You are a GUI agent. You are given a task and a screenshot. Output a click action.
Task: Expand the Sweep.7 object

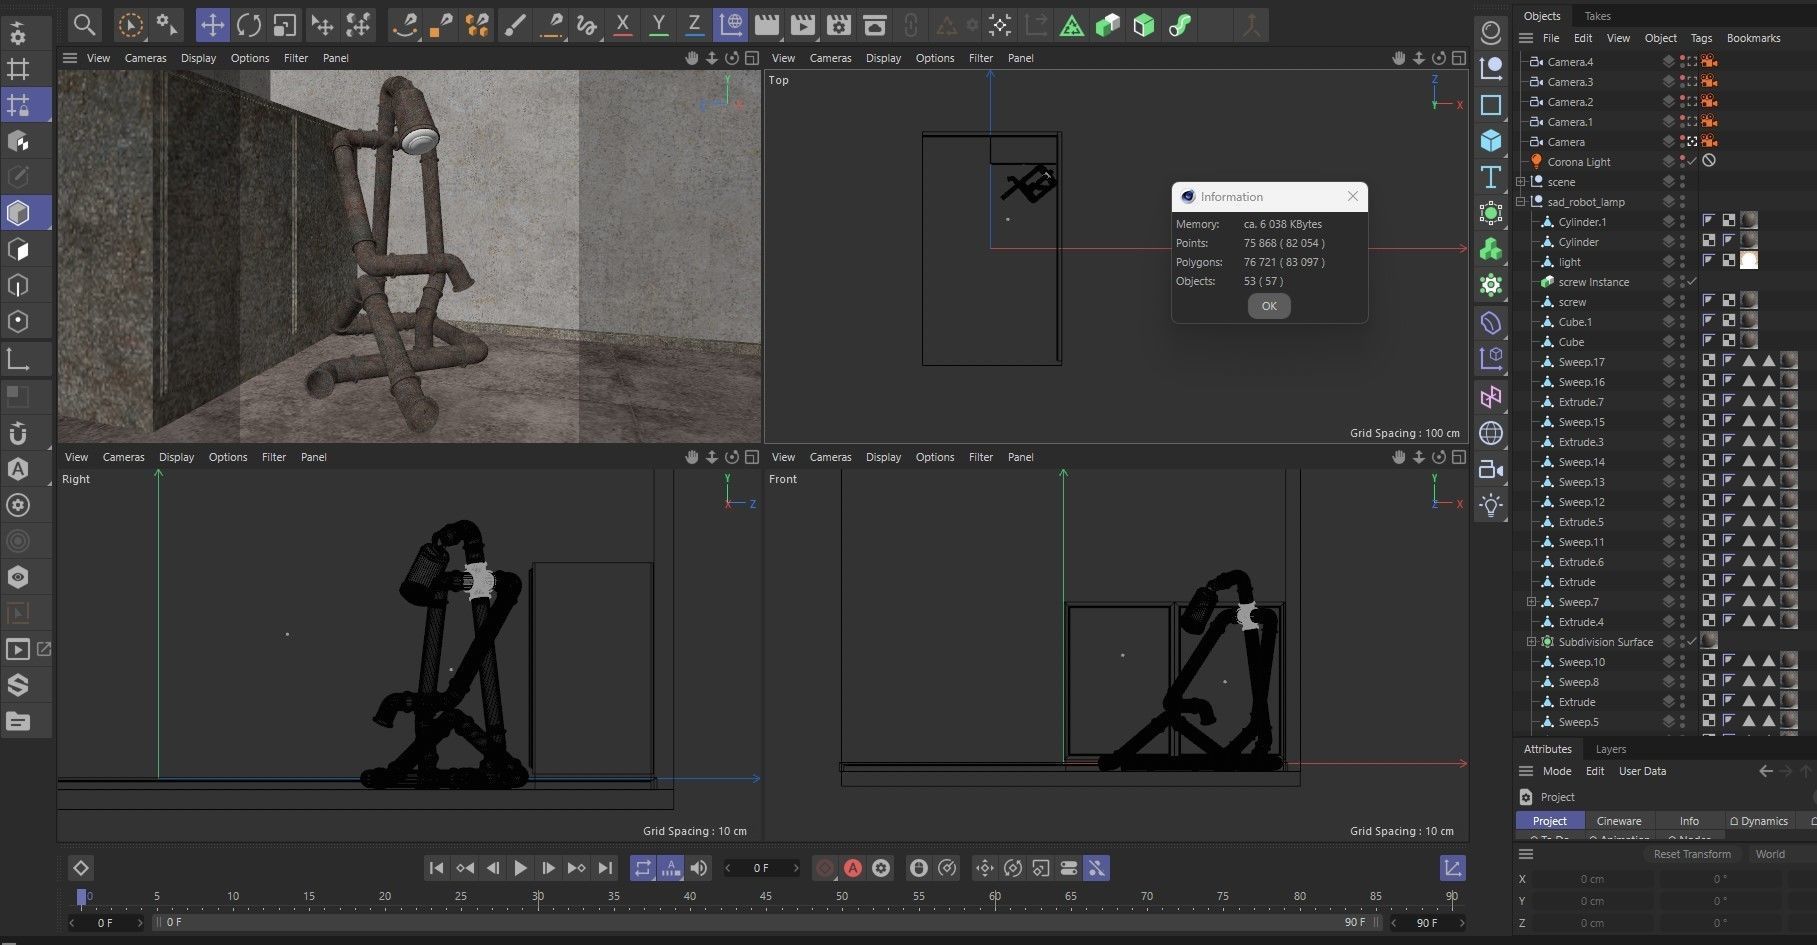pos(1531,602)
